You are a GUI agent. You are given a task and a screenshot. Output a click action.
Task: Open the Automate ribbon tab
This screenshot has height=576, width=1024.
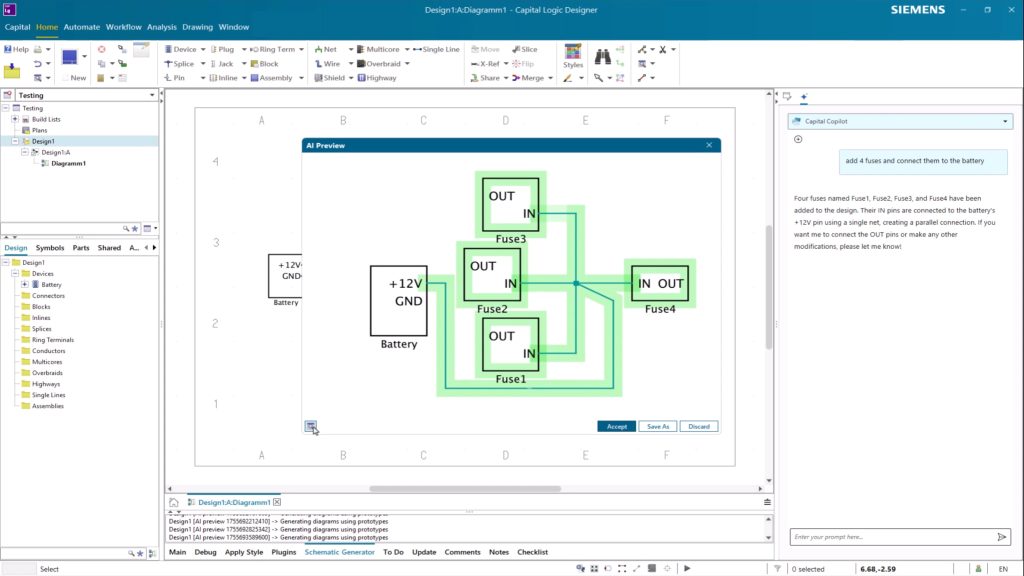point(82,27)
